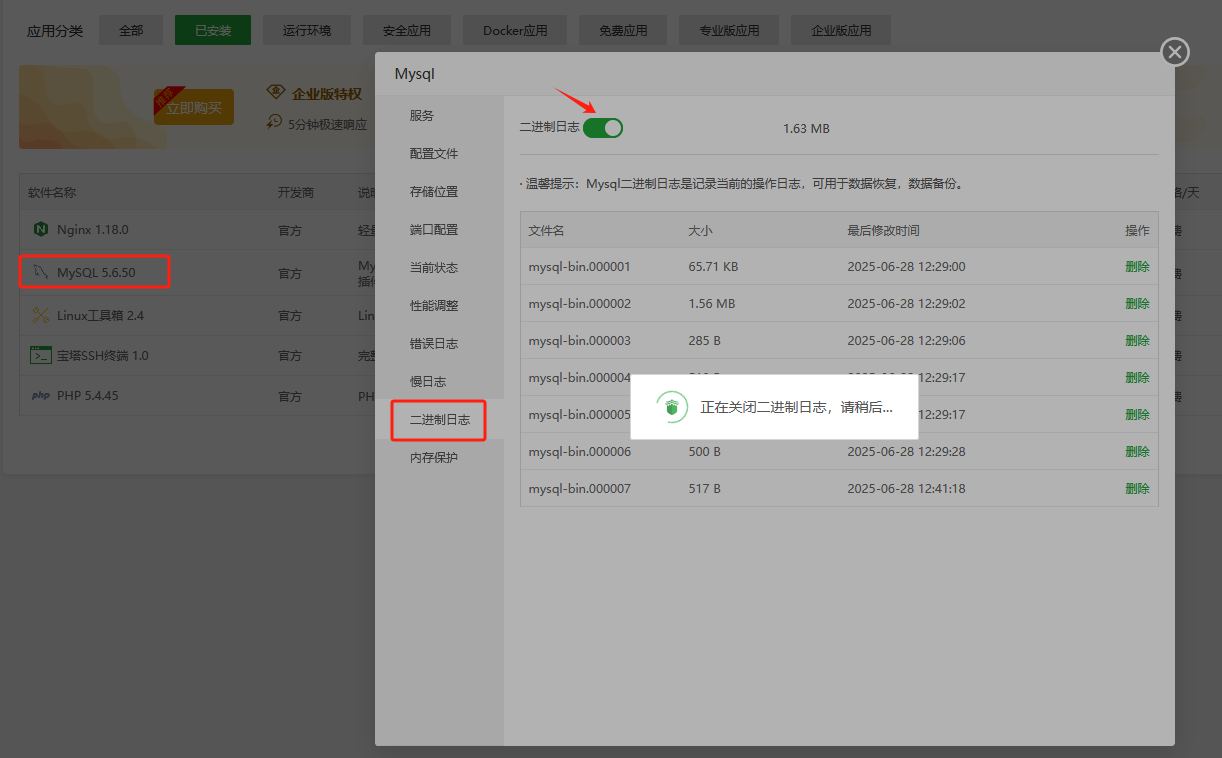Screen dimensions: 1222x758
Task: Disable the 二进制日志 toggle switch
Action: tap(602, 128)
